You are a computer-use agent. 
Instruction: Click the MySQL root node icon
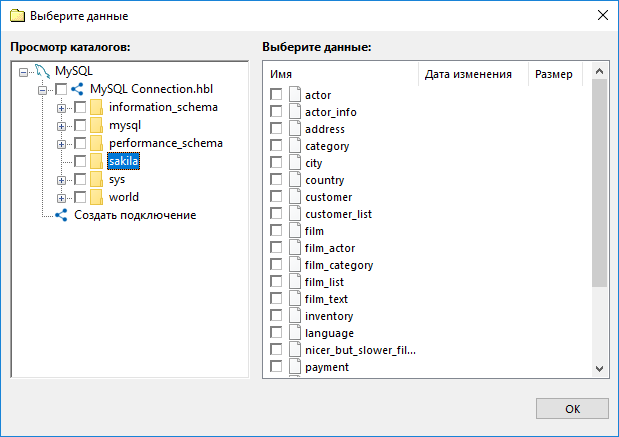tap(41, 72)
